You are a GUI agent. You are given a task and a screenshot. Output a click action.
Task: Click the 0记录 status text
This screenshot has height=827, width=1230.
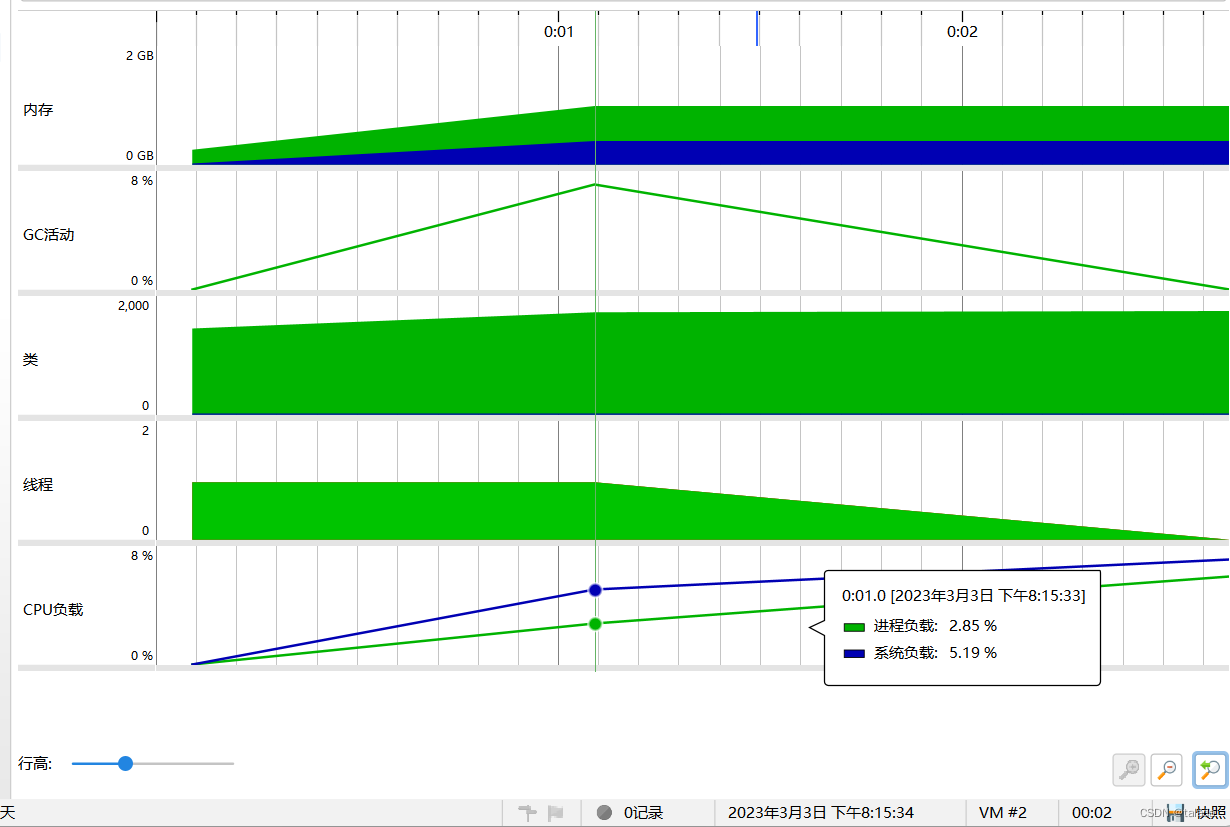(643, 813)
